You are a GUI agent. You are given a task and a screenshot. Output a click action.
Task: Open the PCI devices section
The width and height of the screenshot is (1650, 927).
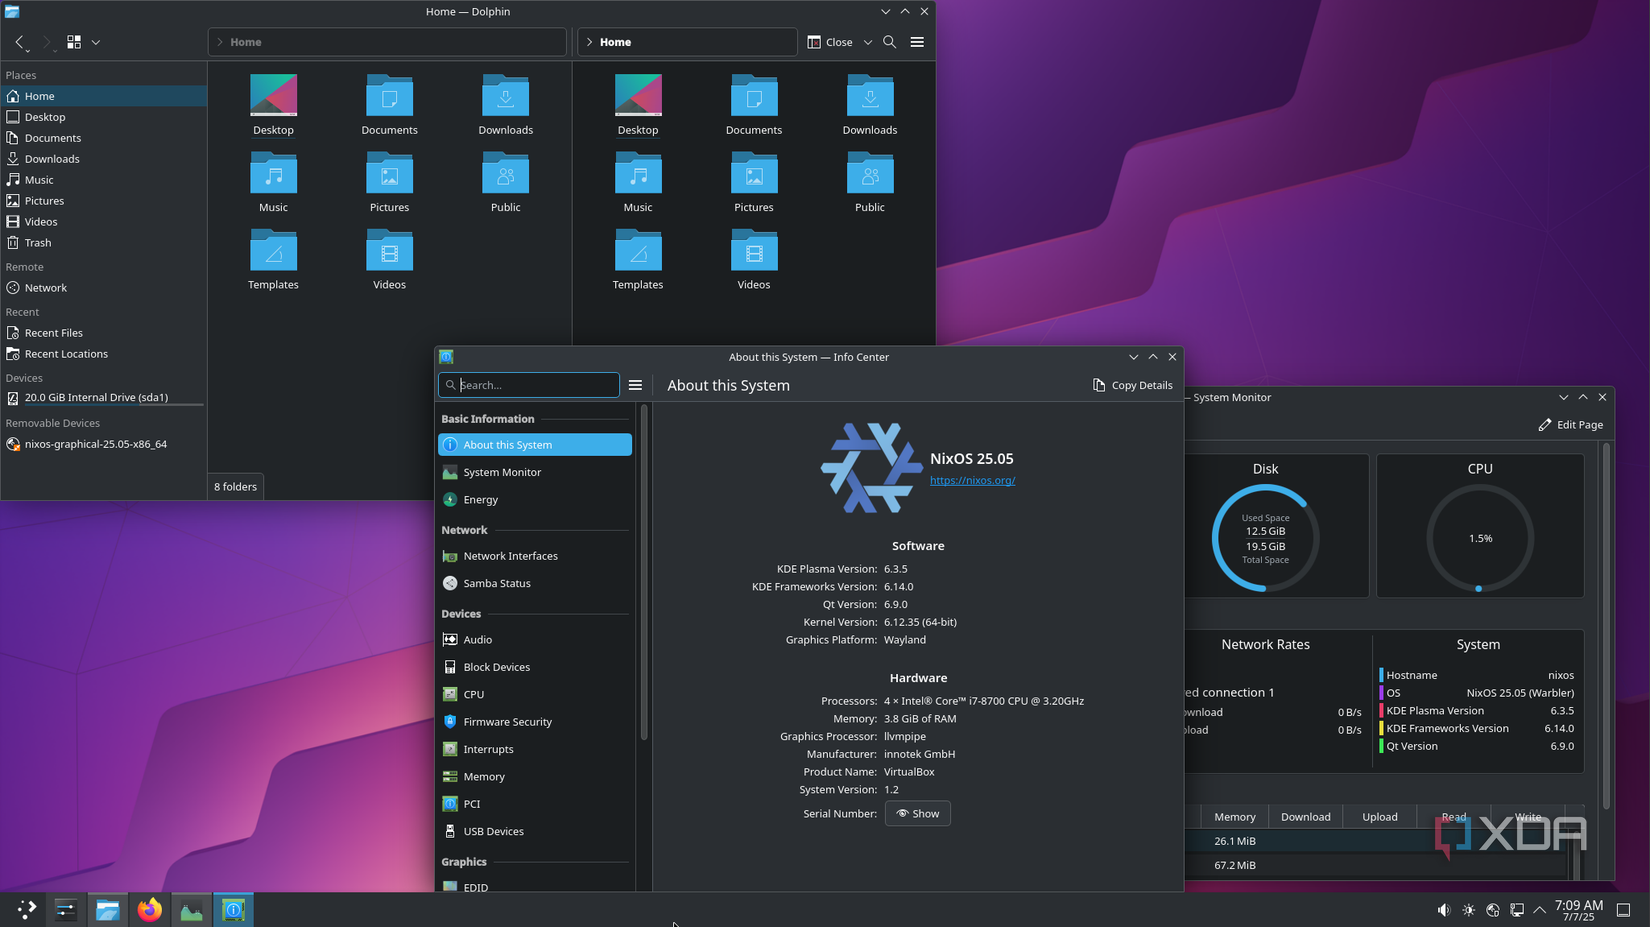coord(471,803)
